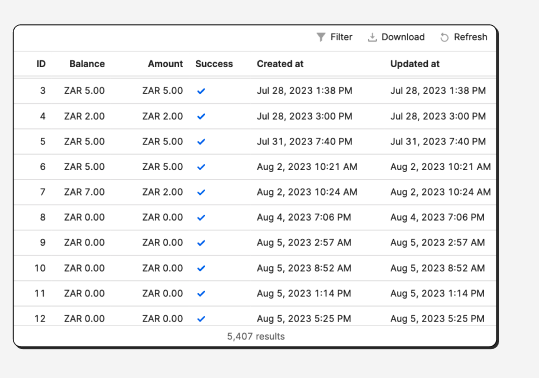
Task: Click Balance ZAR 7.00 in row 7
Action: coord(84,192)
